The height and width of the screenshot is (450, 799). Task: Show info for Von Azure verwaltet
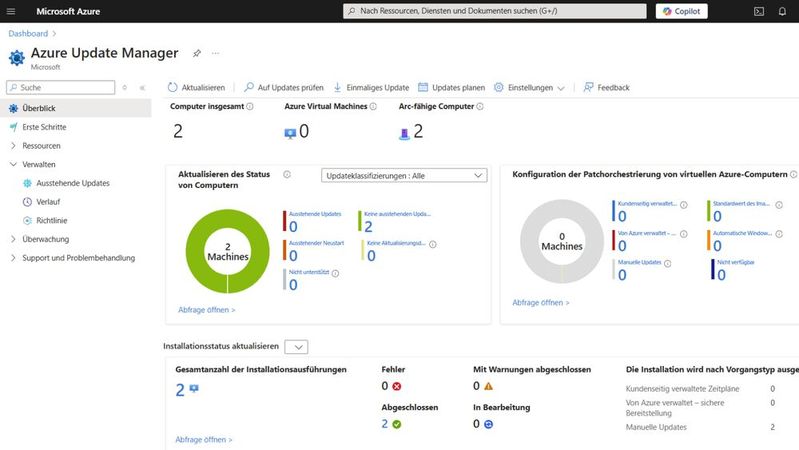pyautogui.click(x=684, y=234)
